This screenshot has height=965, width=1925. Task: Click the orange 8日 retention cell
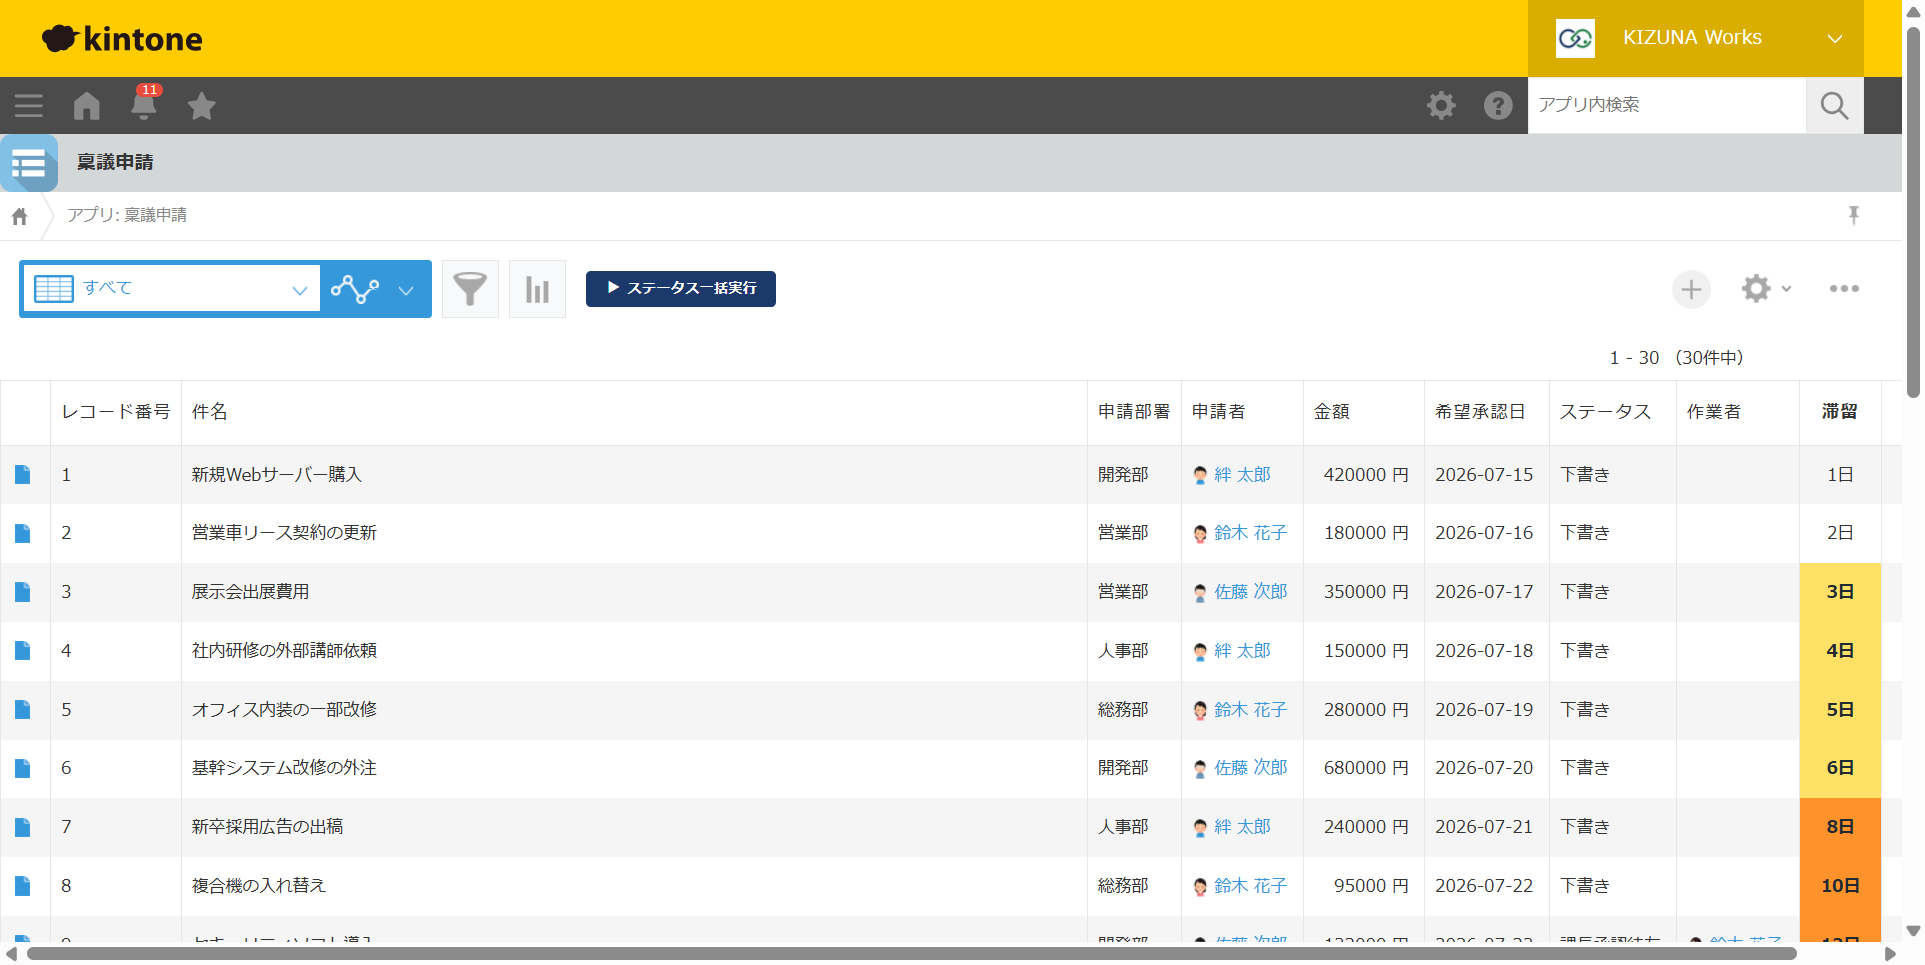click(1840, 827)
